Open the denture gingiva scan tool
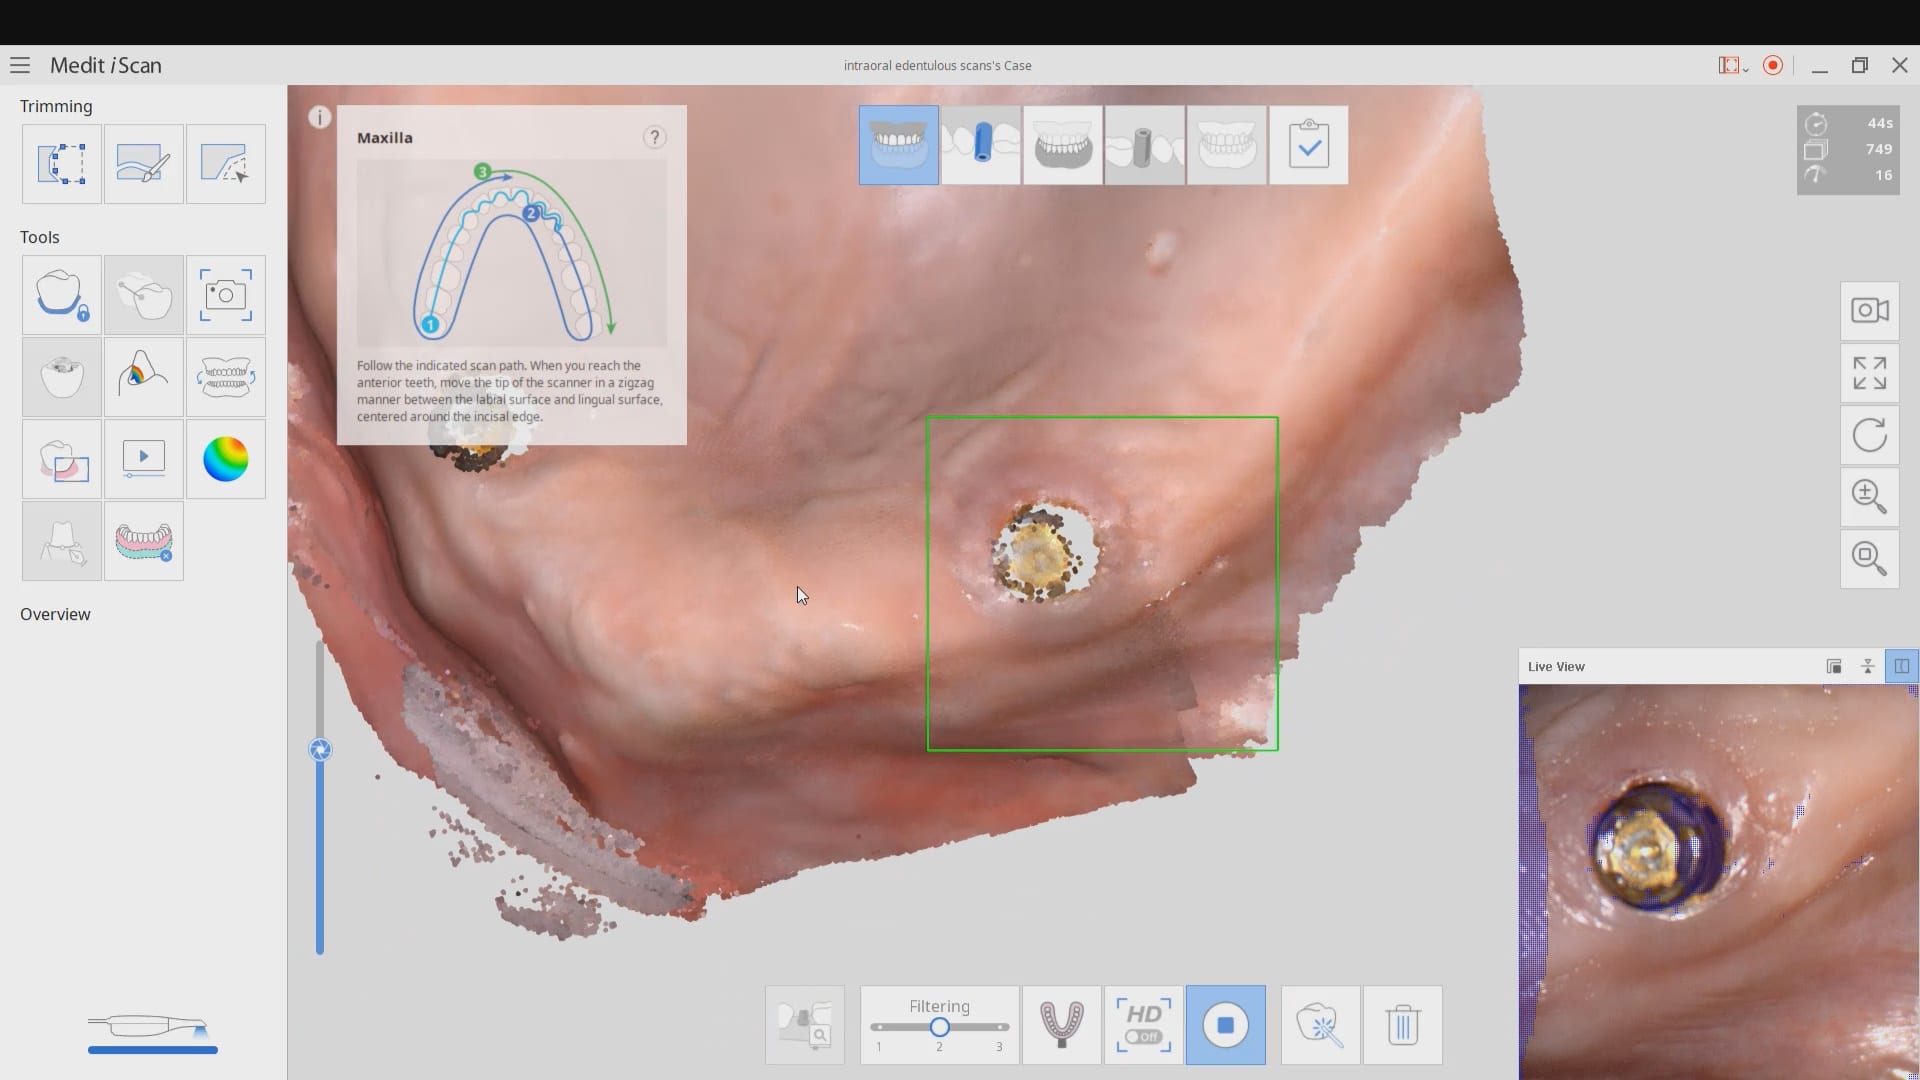Image resolution: width=1920 pixels, height=1080 pixels. tap(144, 541)
